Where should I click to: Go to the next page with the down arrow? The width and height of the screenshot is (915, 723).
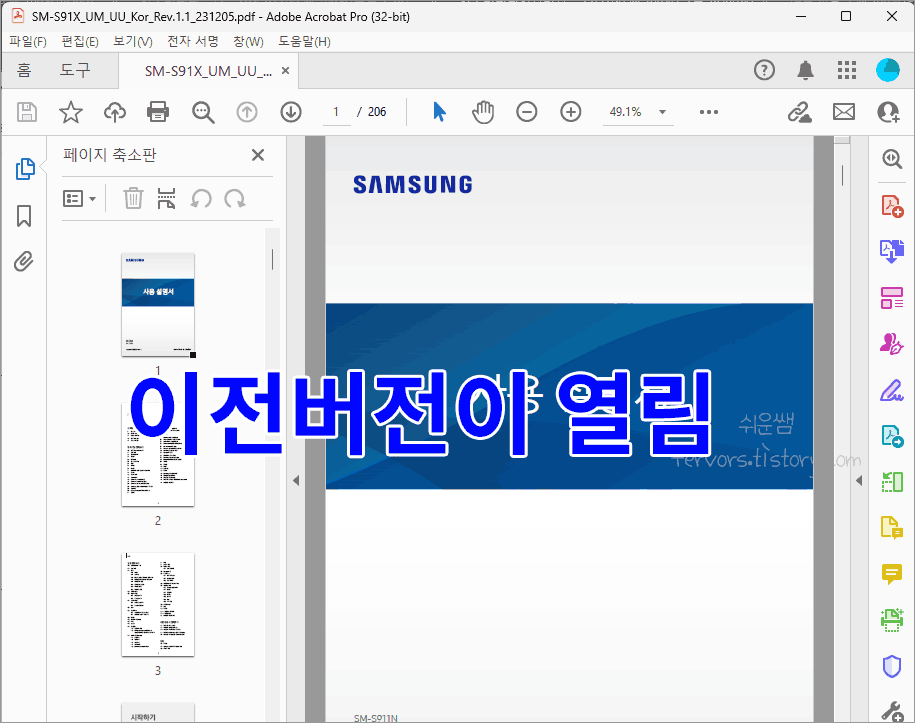click(x=290, y=111)
